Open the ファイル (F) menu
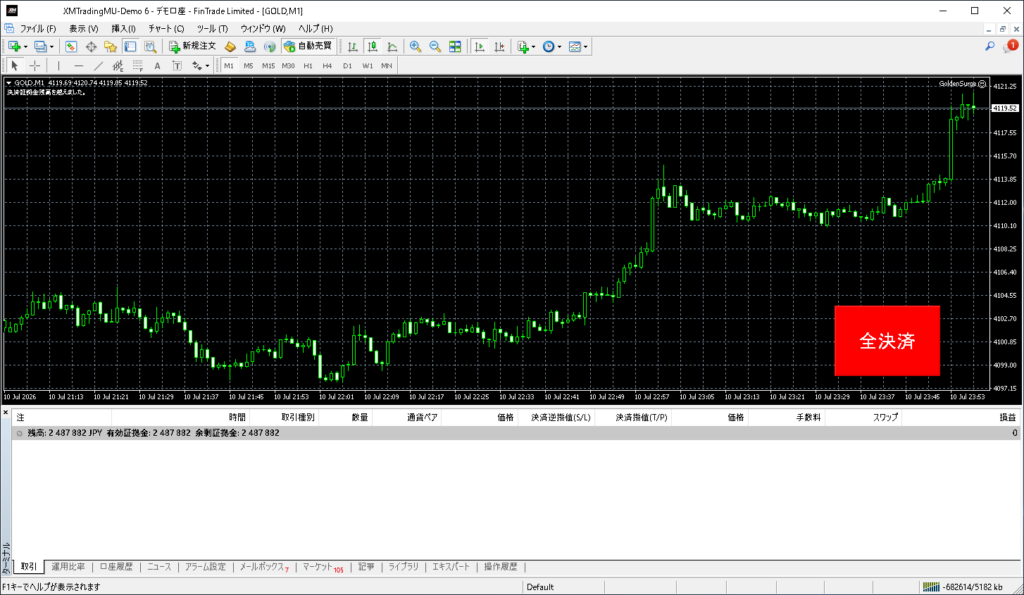Viewport: 1024px width, 595px height. [x=37, y=28]
